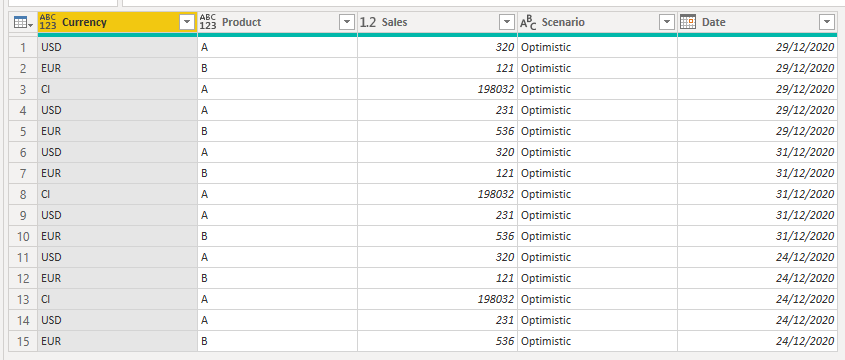Image resolution: width=845 pixels, height=360 pixels.
Task: Click Optimistic scenario cell in row 6
Action: [598, 153]
